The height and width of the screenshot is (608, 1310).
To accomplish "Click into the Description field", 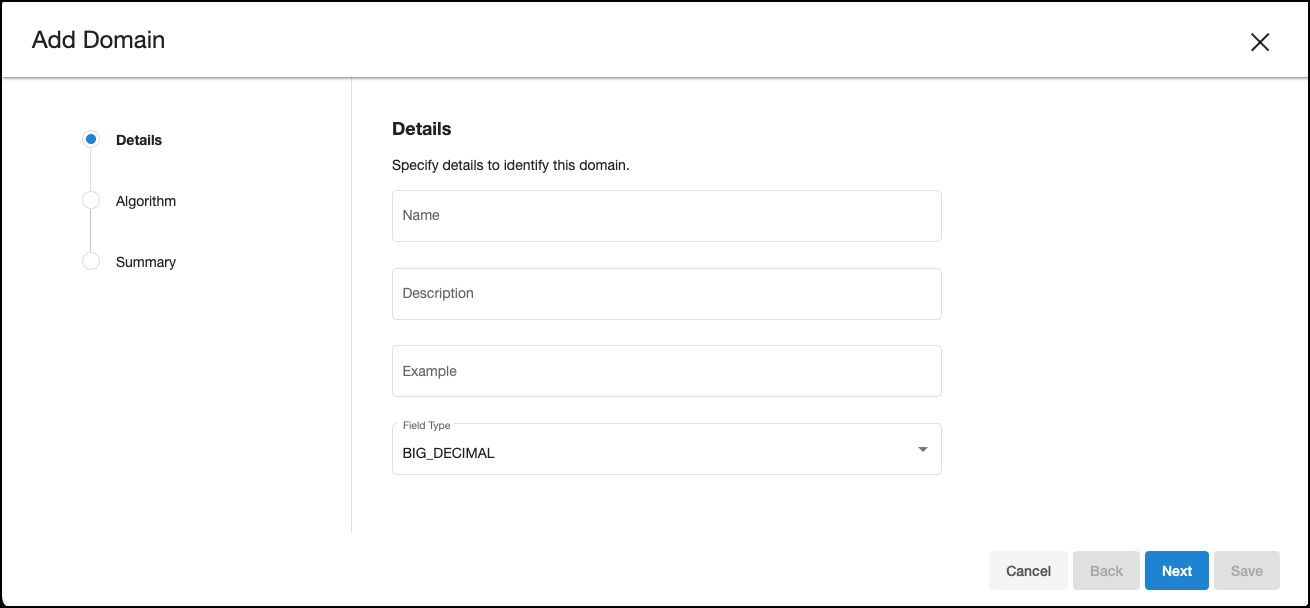I will click(x=666, y=294).
